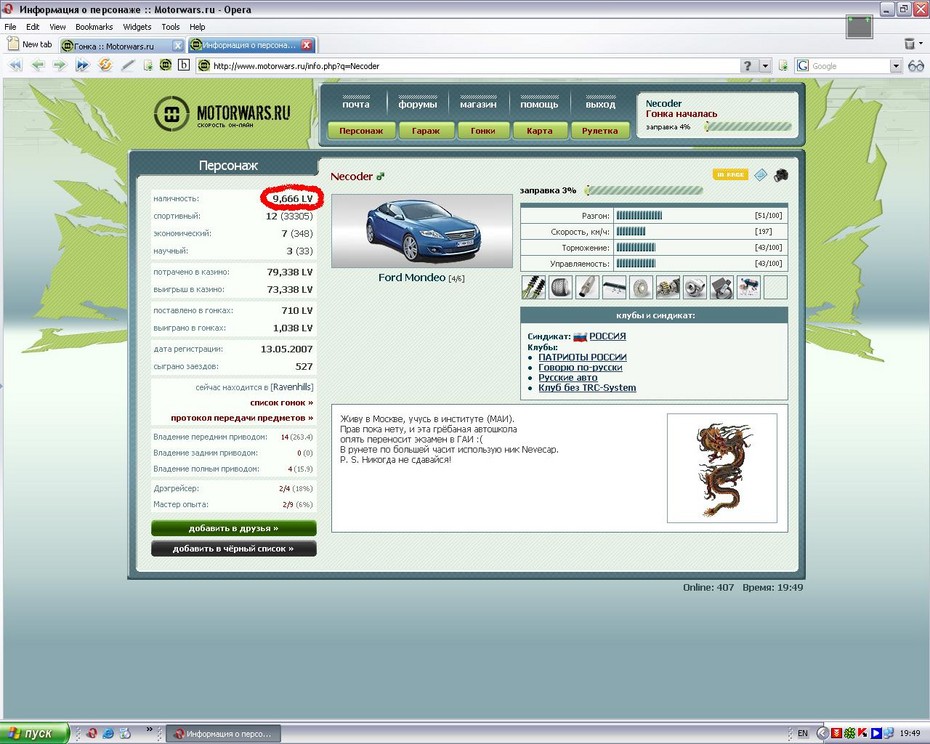
Task: Click the suspension springs part icon
Action: click(x=533, y=287)
